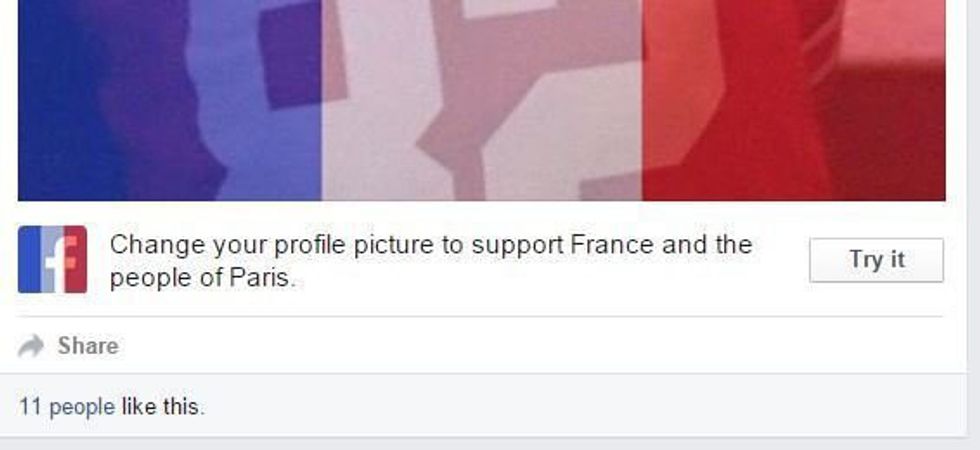
Task: Click the red stripe of the flag photo
Action: (794, 100)
